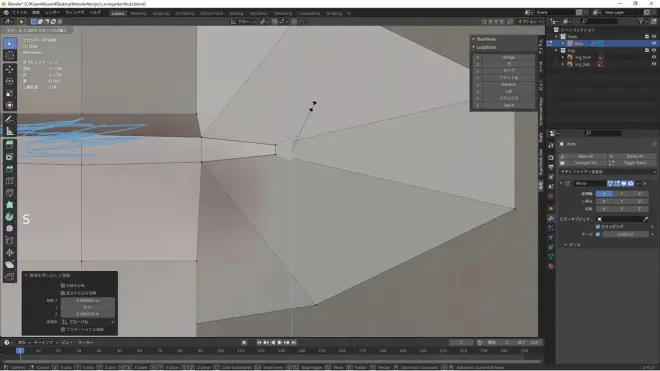Toggle the Merge checkbox in Mirror modifier

pyautogui.click(x=598, y=234)
